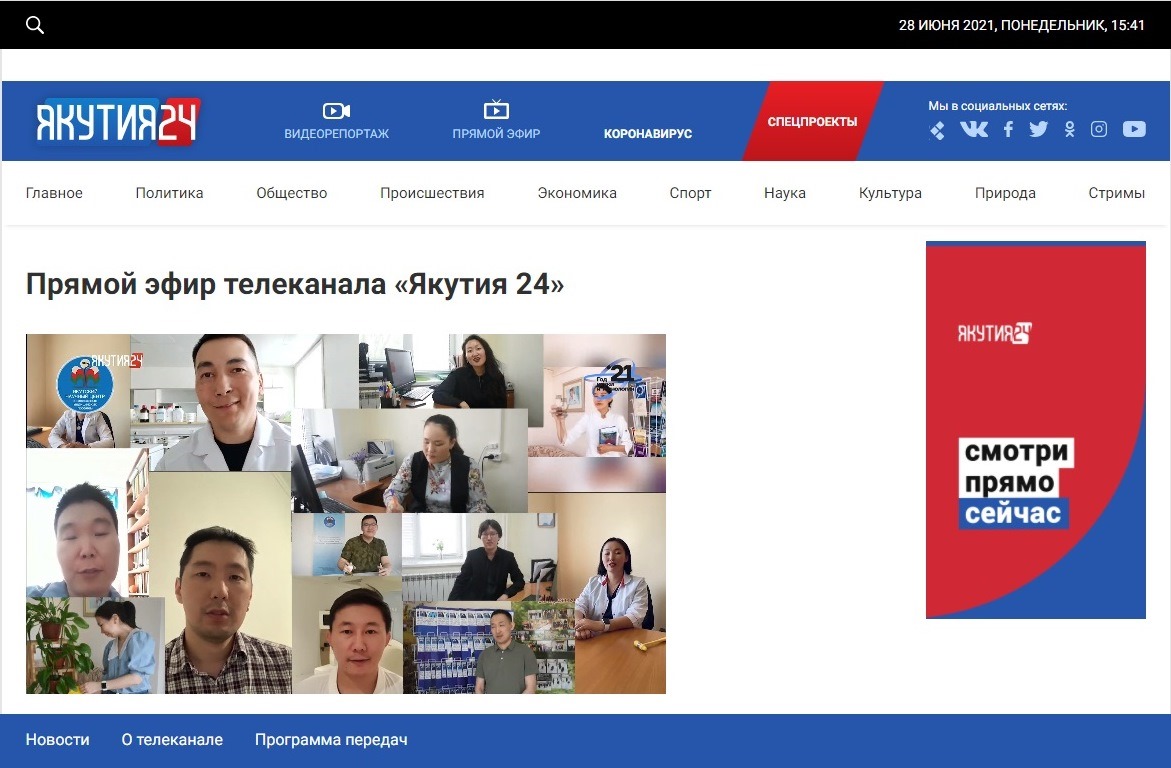
Task: Open the О телеканале footer link
Action: tap(172, 740)
